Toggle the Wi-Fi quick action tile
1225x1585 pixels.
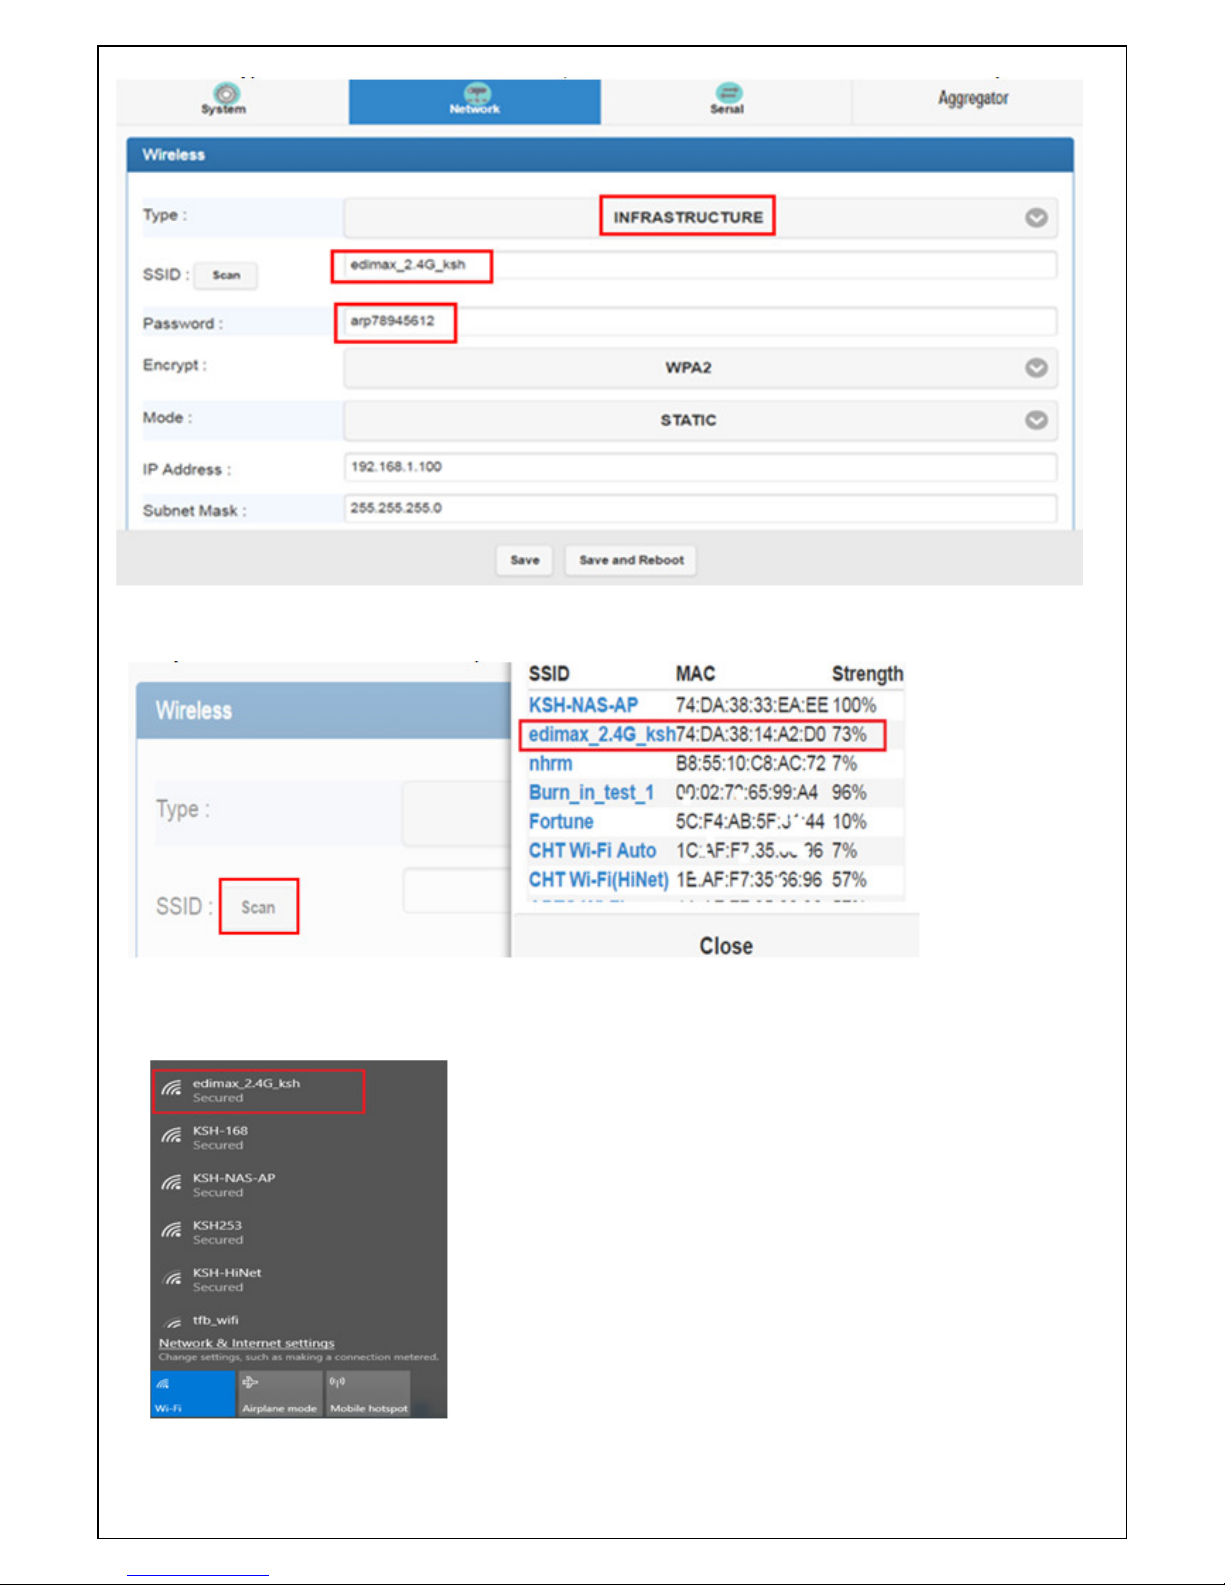click(x=193, y=1393)
